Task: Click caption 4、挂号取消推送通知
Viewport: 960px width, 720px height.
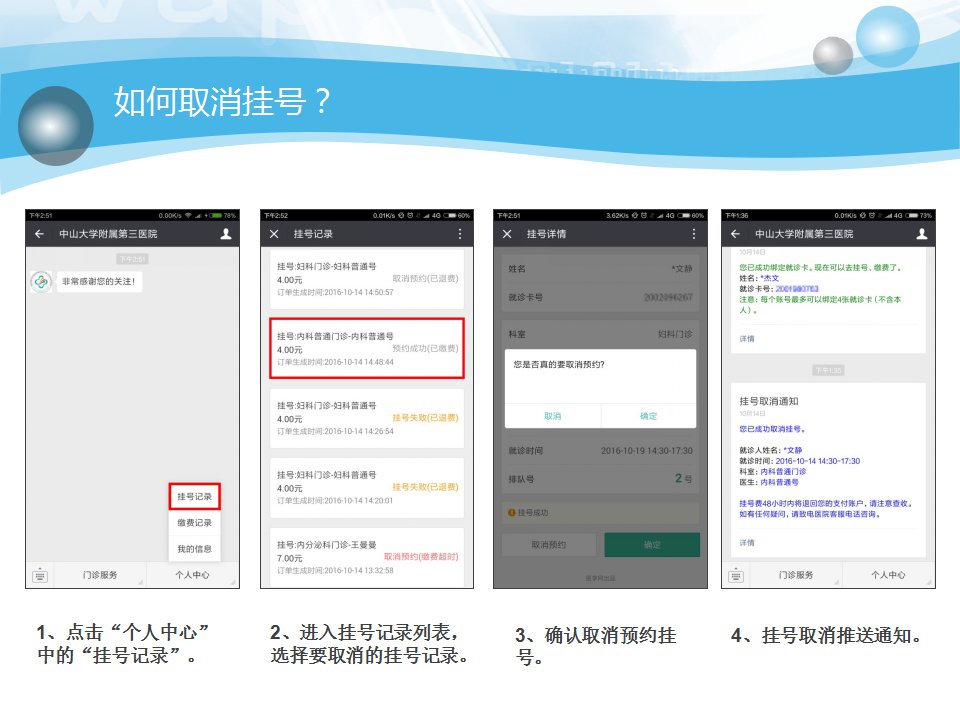Action: (x=827, y=636)
